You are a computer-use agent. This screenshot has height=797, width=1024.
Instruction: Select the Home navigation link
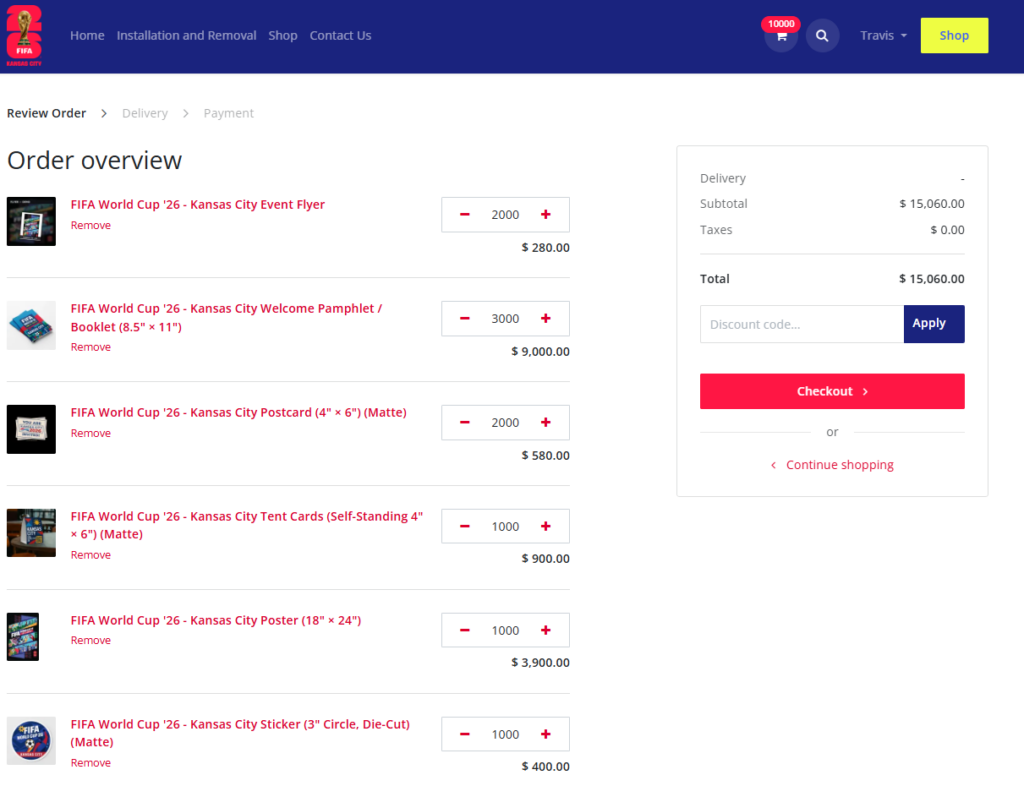[87, 36]
